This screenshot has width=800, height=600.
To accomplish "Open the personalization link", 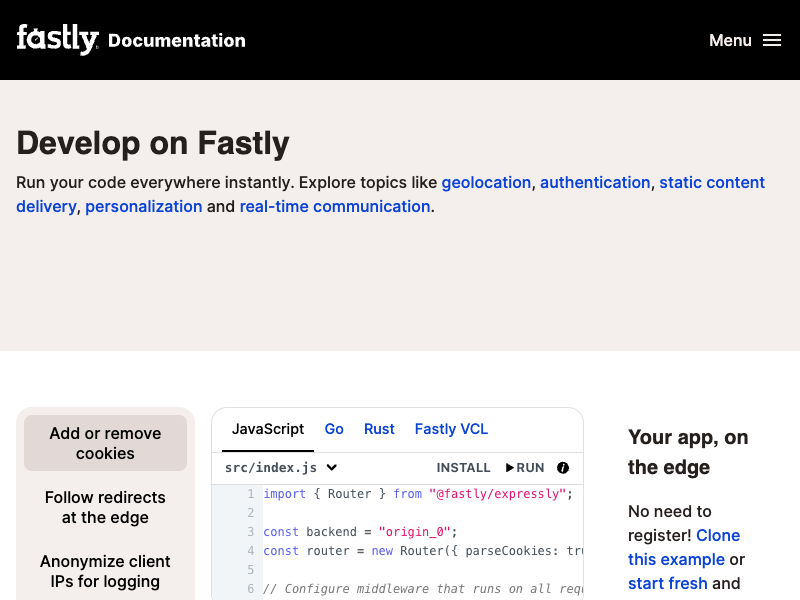I will pos(144,207).
